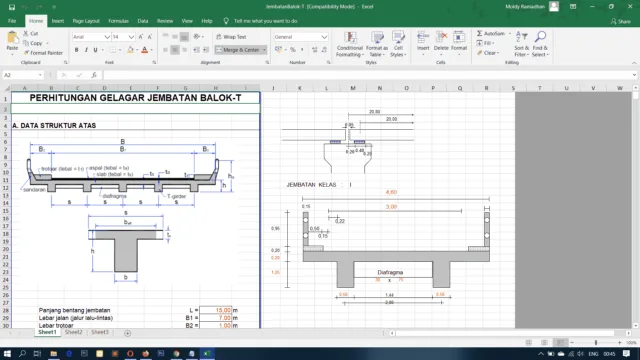Toggle Underline formatting
The height and width of the screenshot is (360, 640).
pos(96,50)
